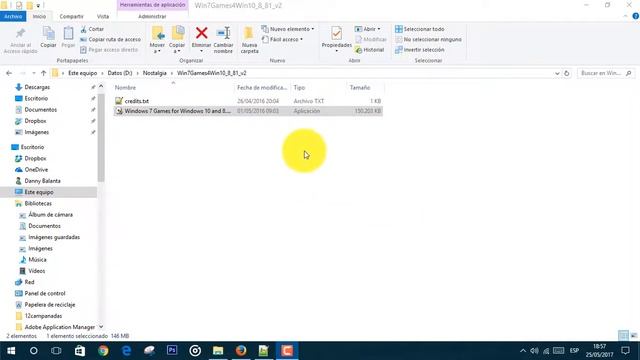Open Papelera de reciclaje

coord(49,304)
